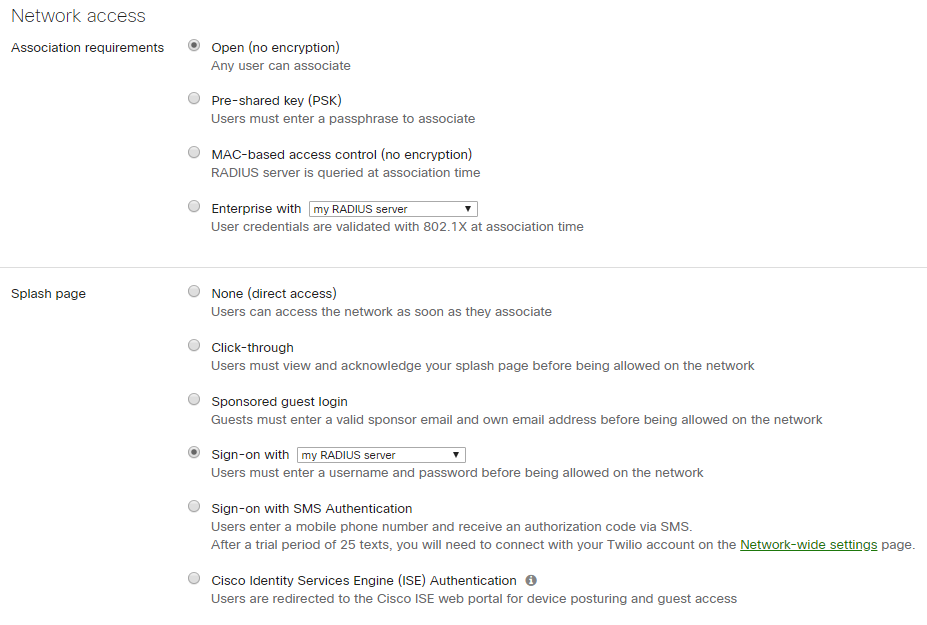Viewport: 927px width, 625px height.
Task: Select the Sign-on with radio button
Action: 194,452
